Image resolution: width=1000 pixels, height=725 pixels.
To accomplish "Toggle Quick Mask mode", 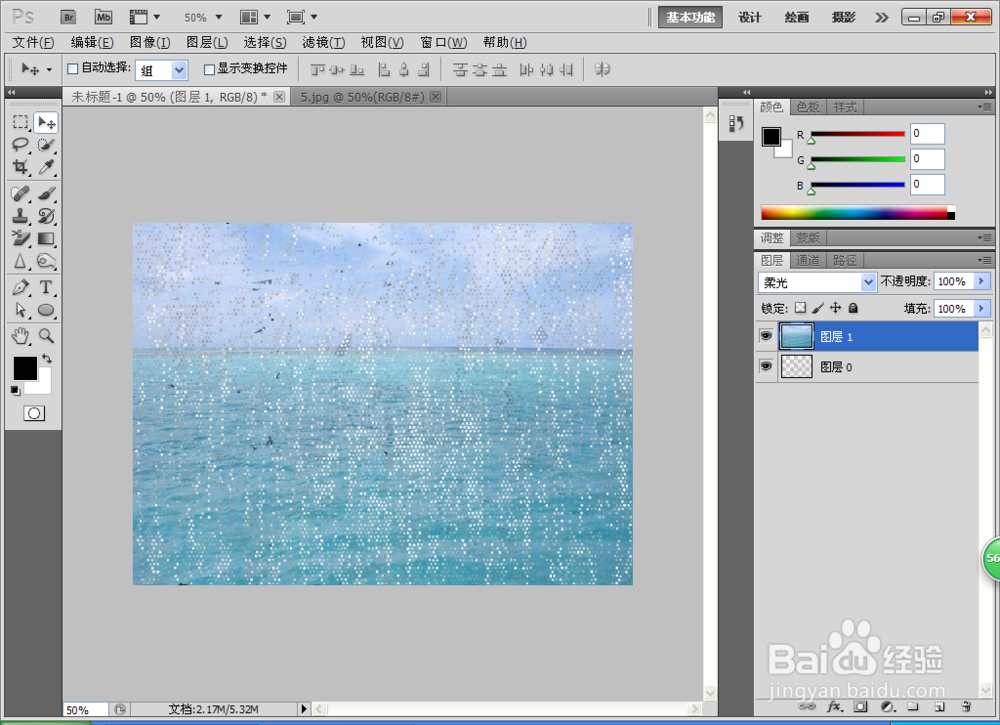I will (34, 413).
